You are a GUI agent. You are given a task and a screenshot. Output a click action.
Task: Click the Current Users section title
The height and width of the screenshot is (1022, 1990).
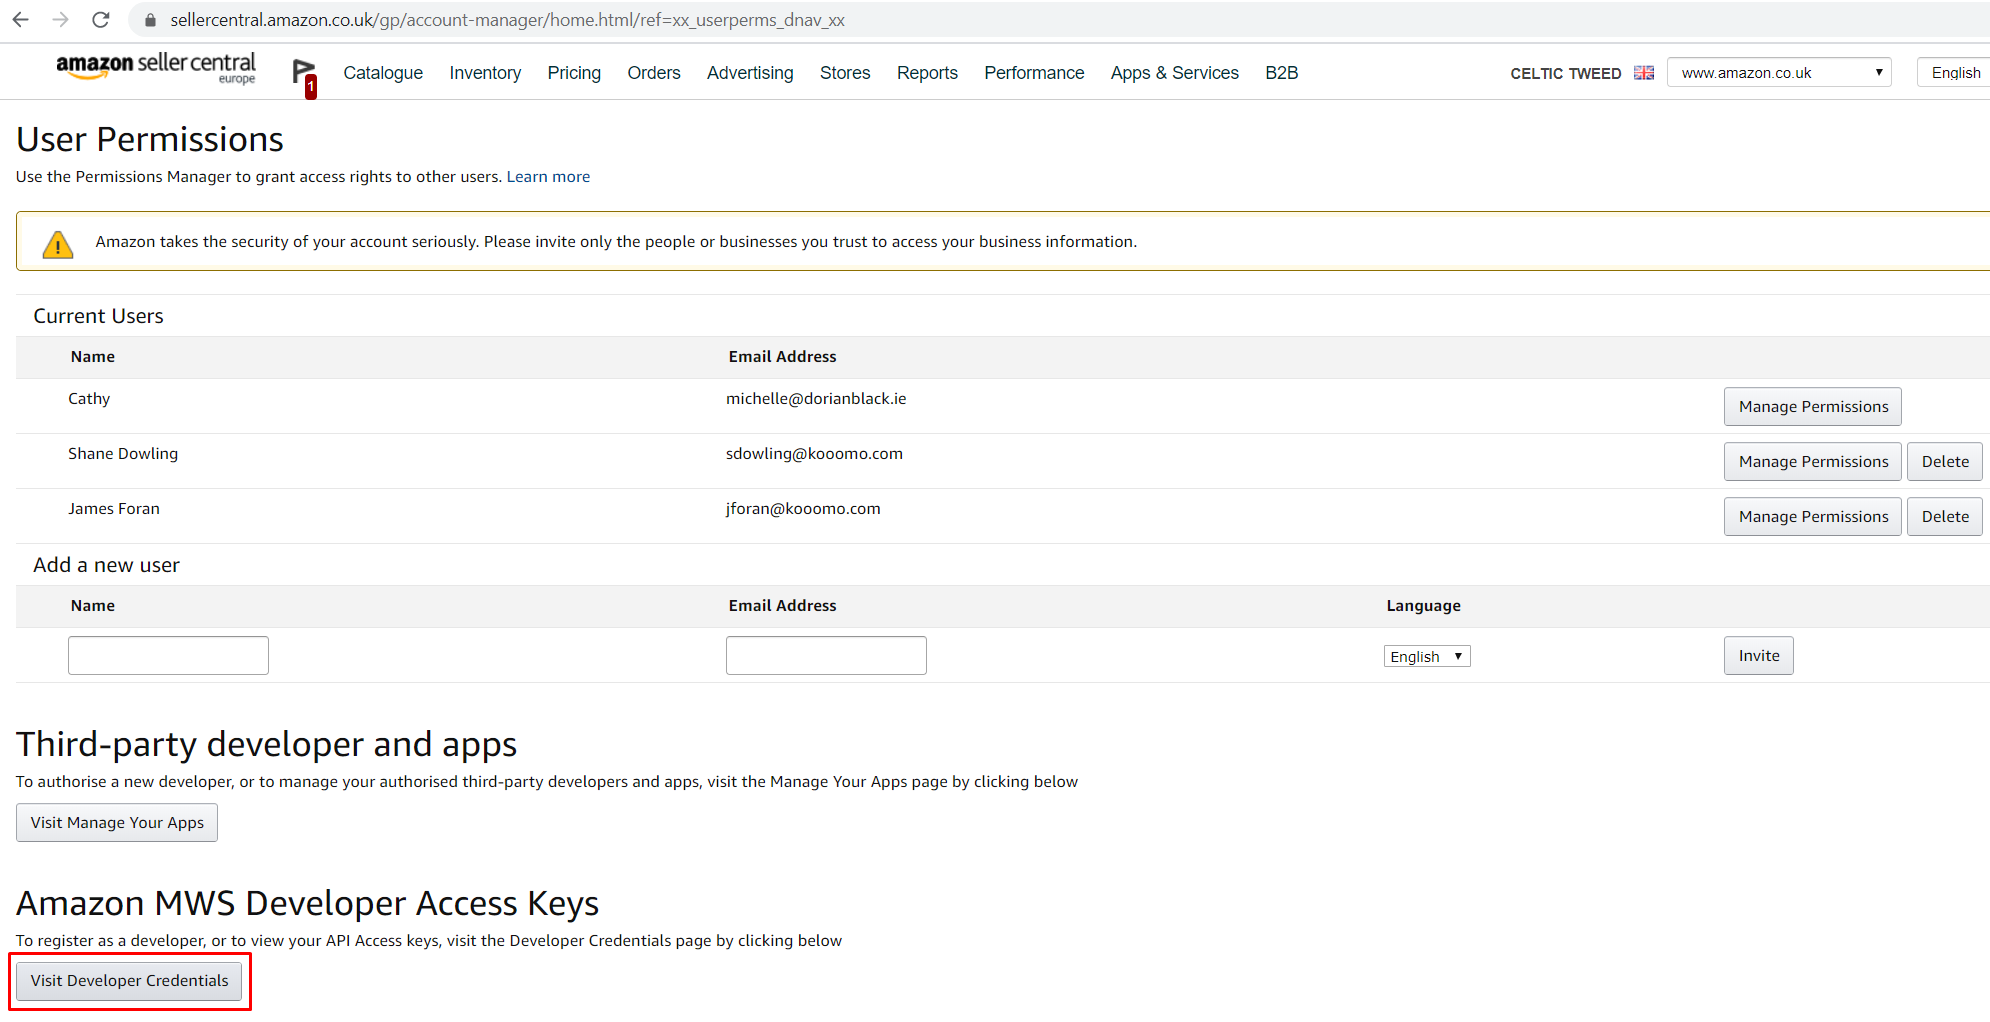[98, 316]
